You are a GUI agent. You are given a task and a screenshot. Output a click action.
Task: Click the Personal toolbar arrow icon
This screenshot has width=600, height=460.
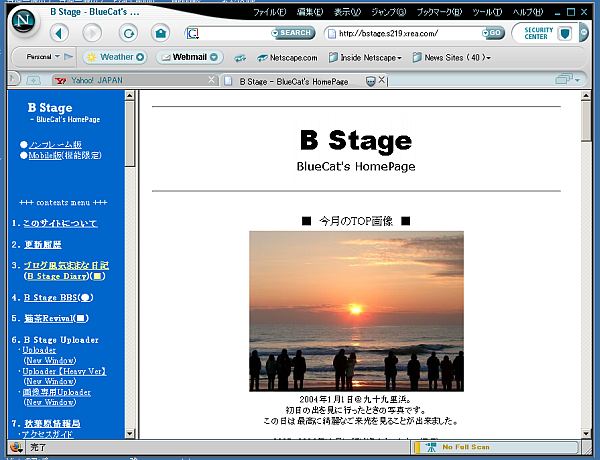point(68,57)
